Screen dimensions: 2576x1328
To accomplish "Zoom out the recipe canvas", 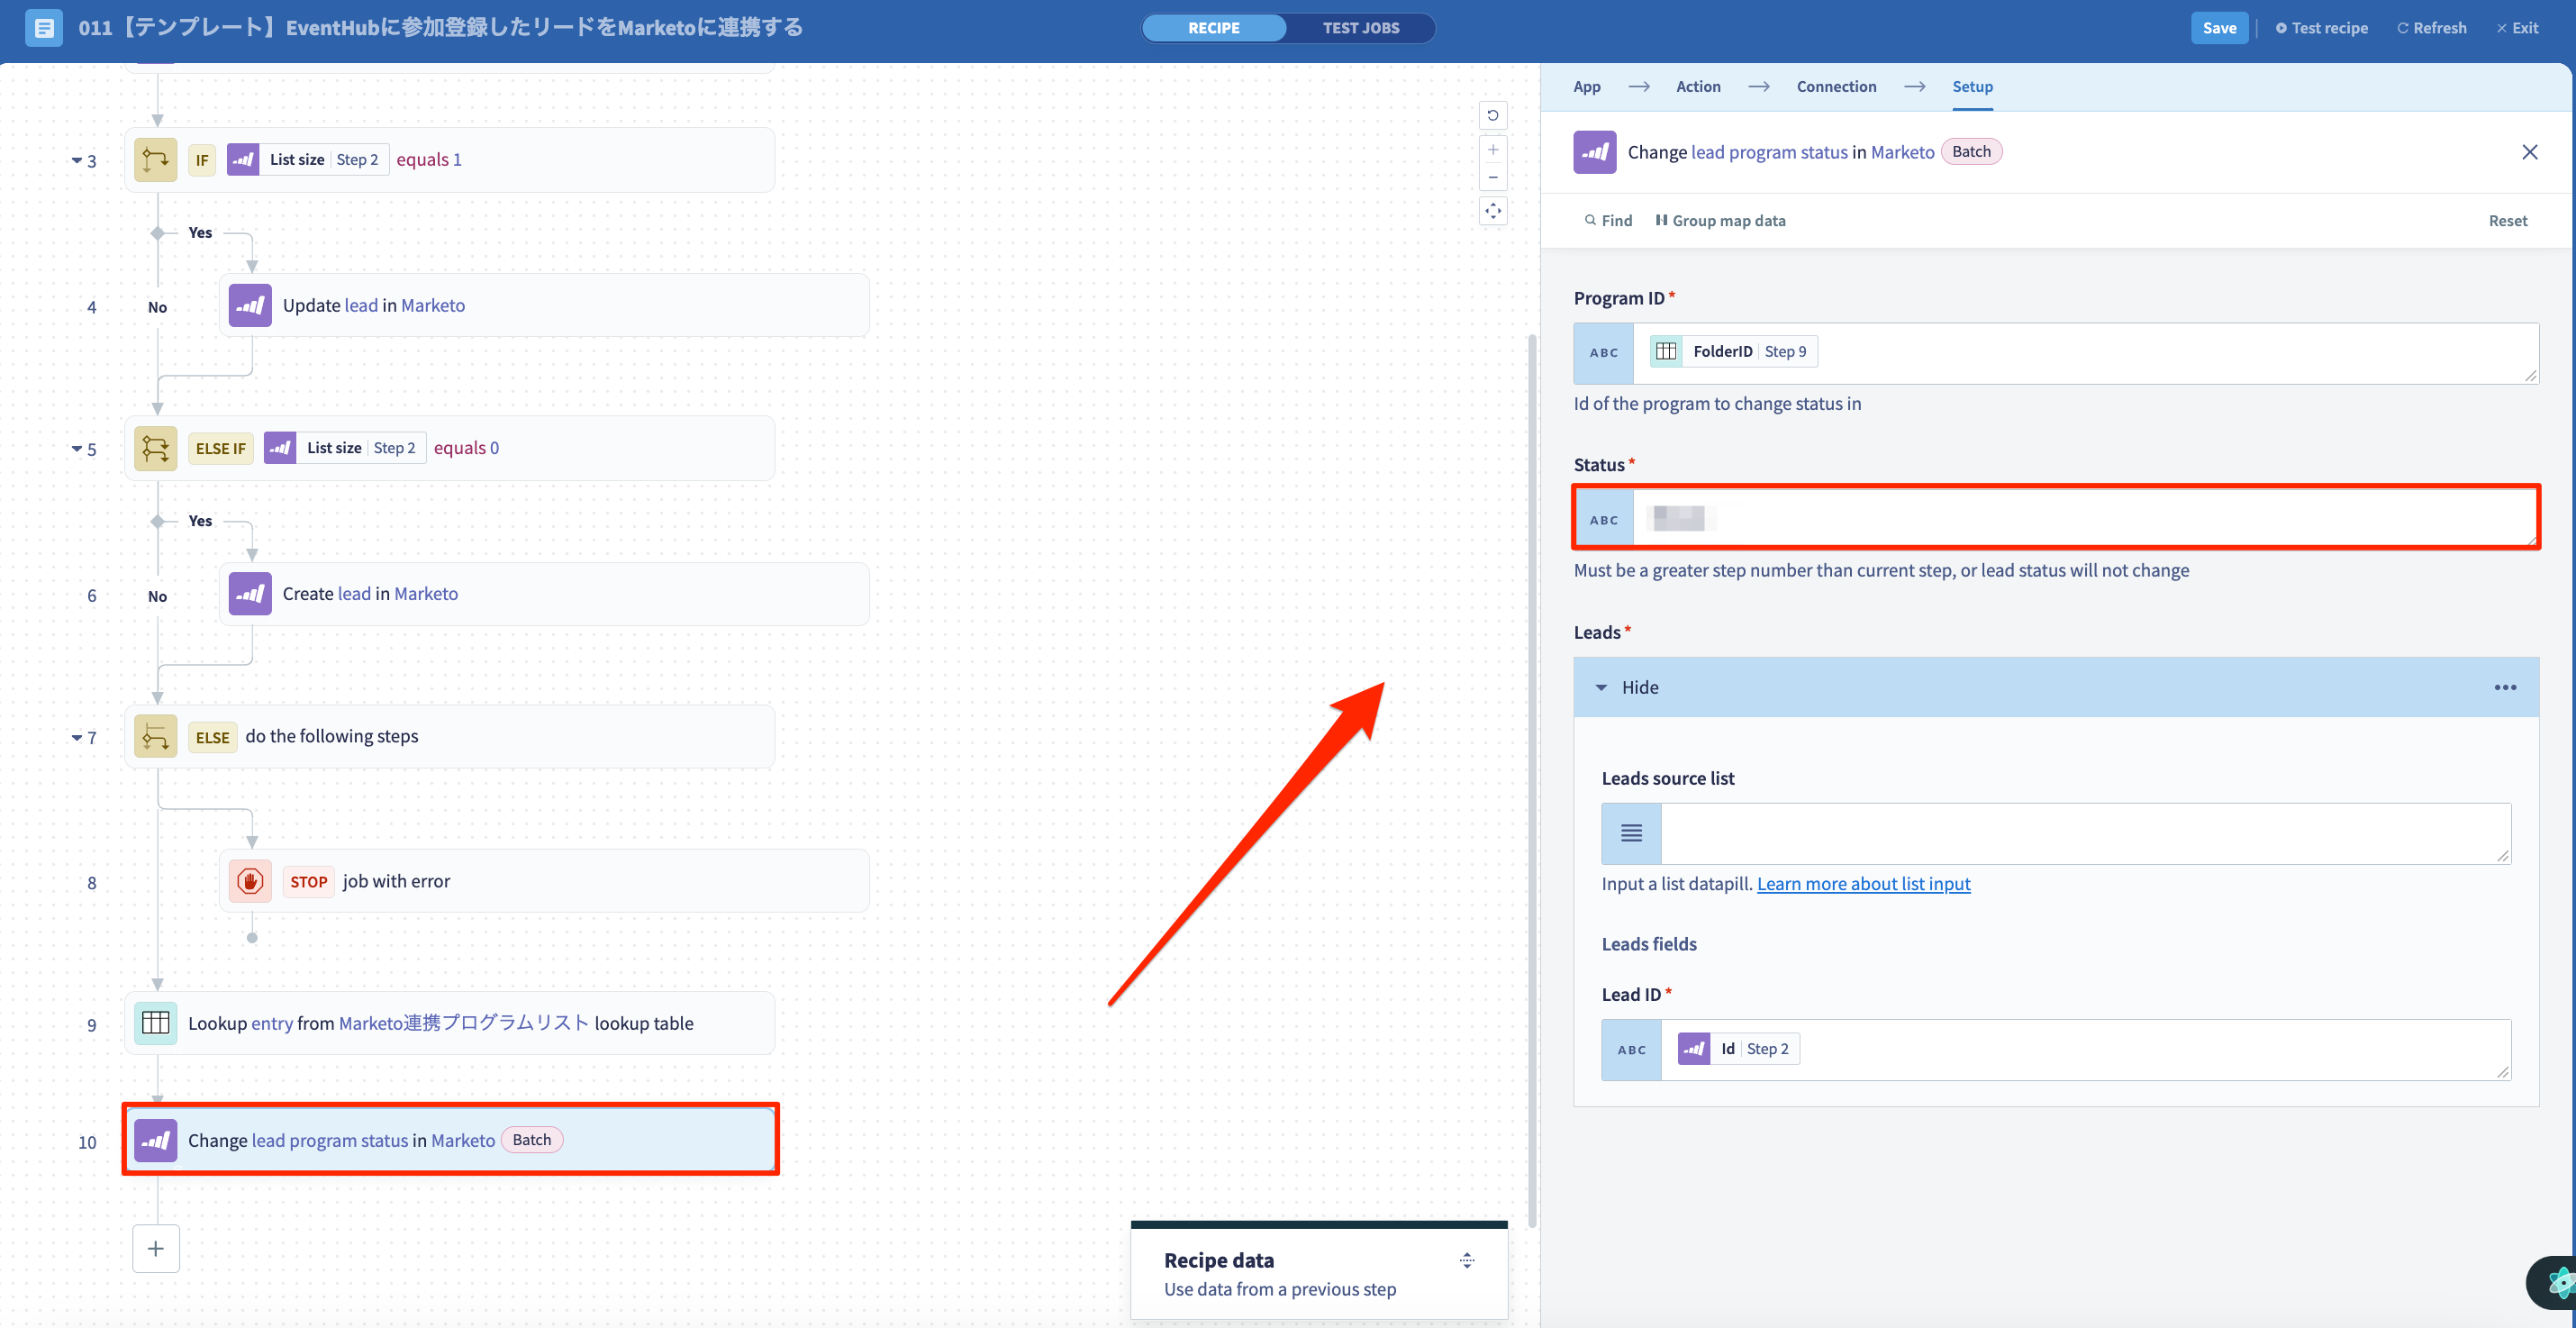I will point(1493,177).
